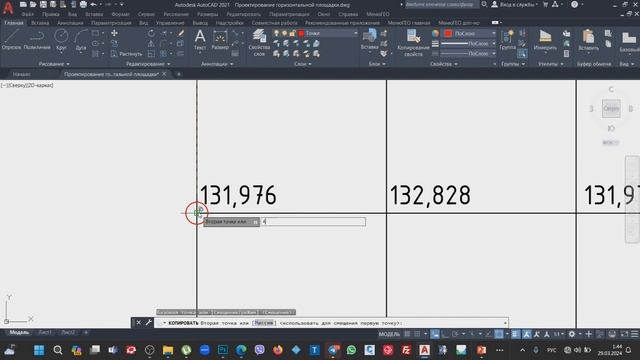The width and height of the screenshot is (640, 360).
Task: Switch to the Вставка ribbon tab
Action: (x=40, y=23)
